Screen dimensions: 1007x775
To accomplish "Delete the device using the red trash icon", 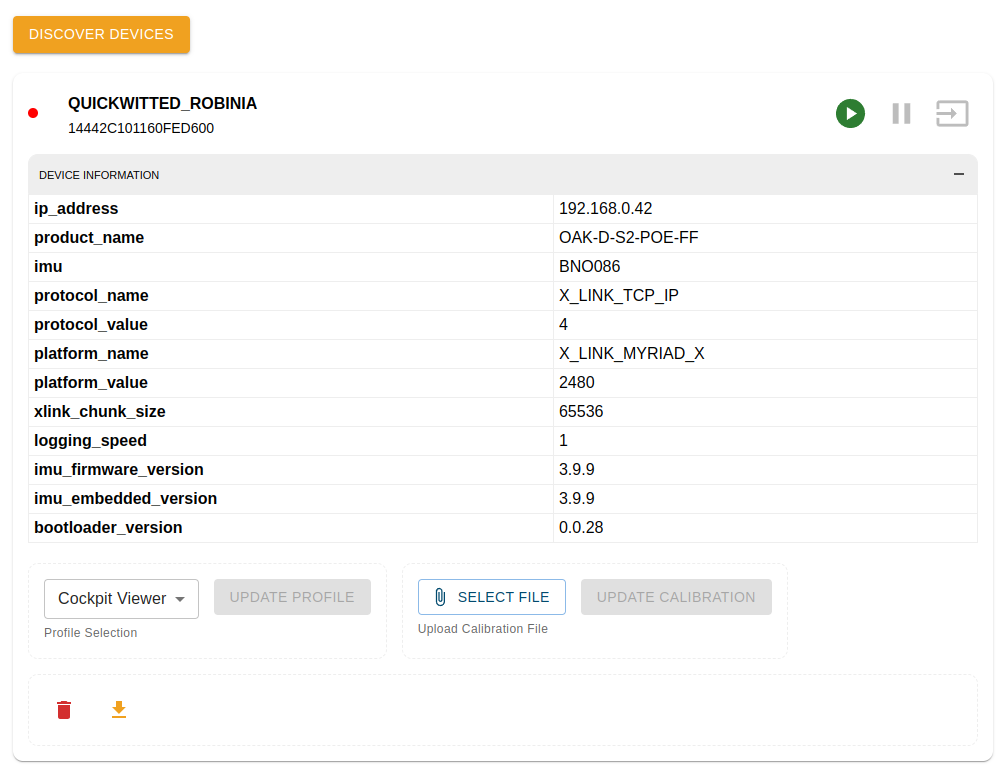I will (x=64, y=710).
